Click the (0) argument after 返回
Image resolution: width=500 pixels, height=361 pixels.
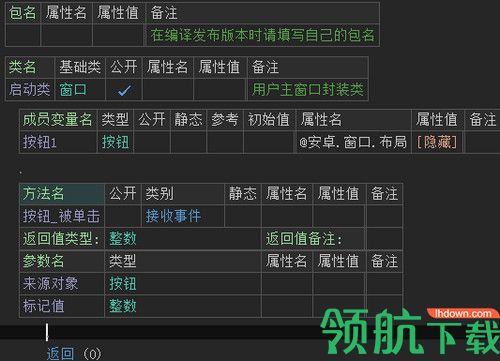coord(91,354)
